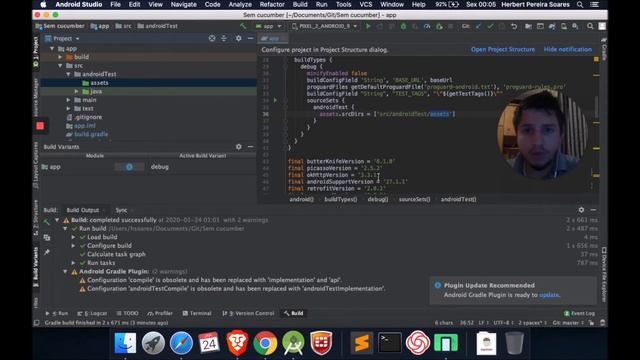Screen dimensions: 640x360
Task: Click the Project panel settings gear
Action: 238,38
